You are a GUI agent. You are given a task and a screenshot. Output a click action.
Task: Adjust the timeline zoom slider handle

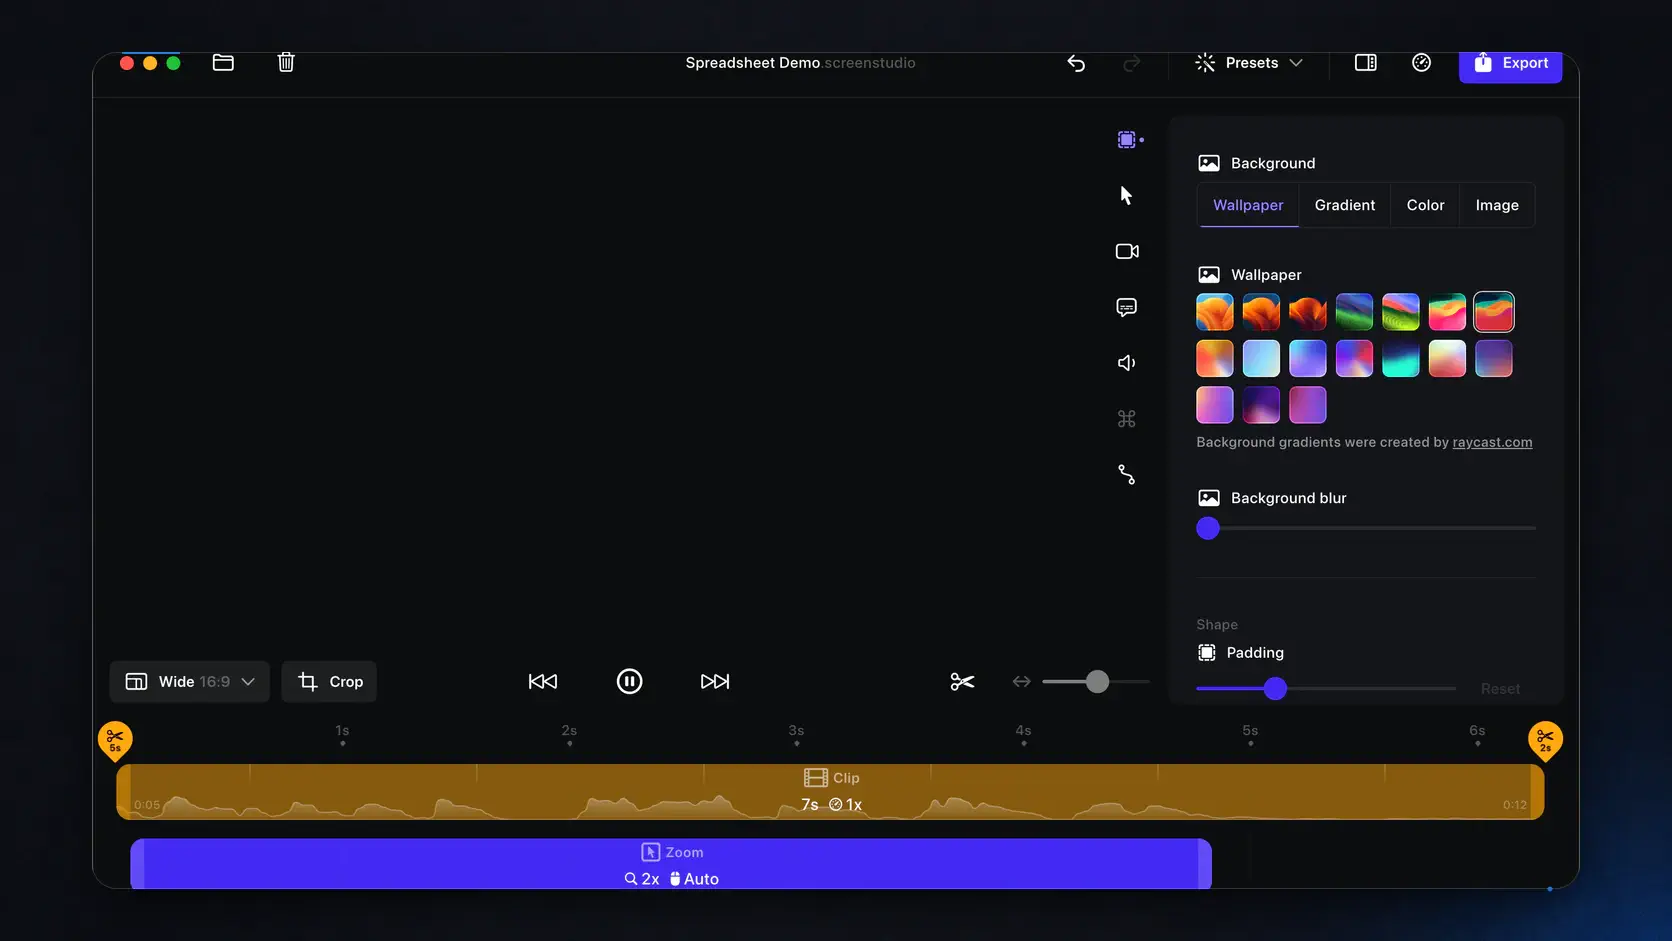point(1097,682)
